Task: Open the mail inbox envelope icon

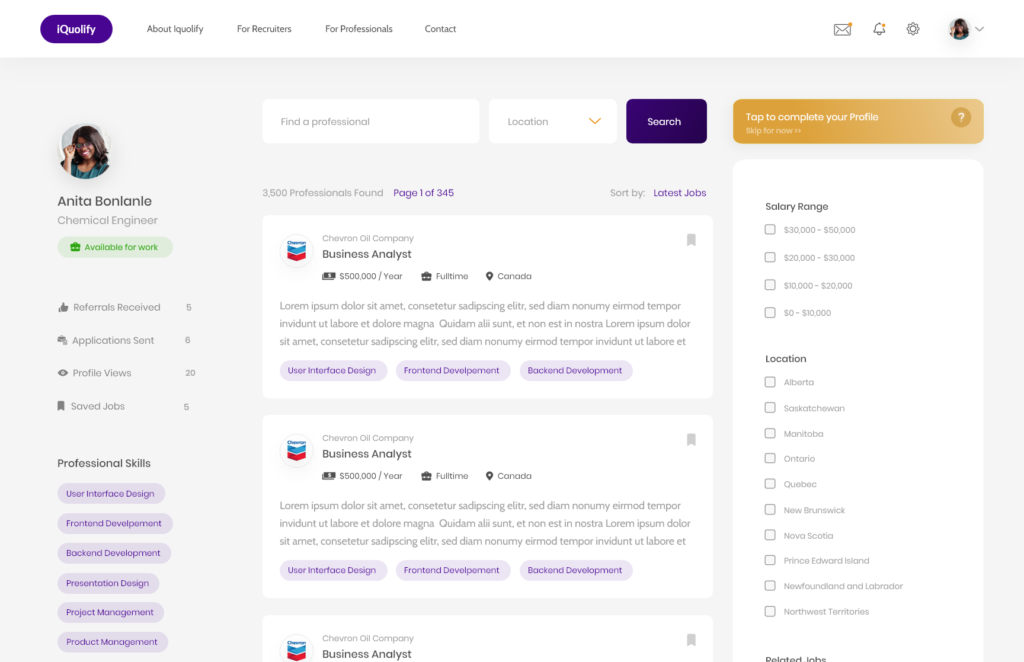Action: pyautogui.click(x=842, y=29)
